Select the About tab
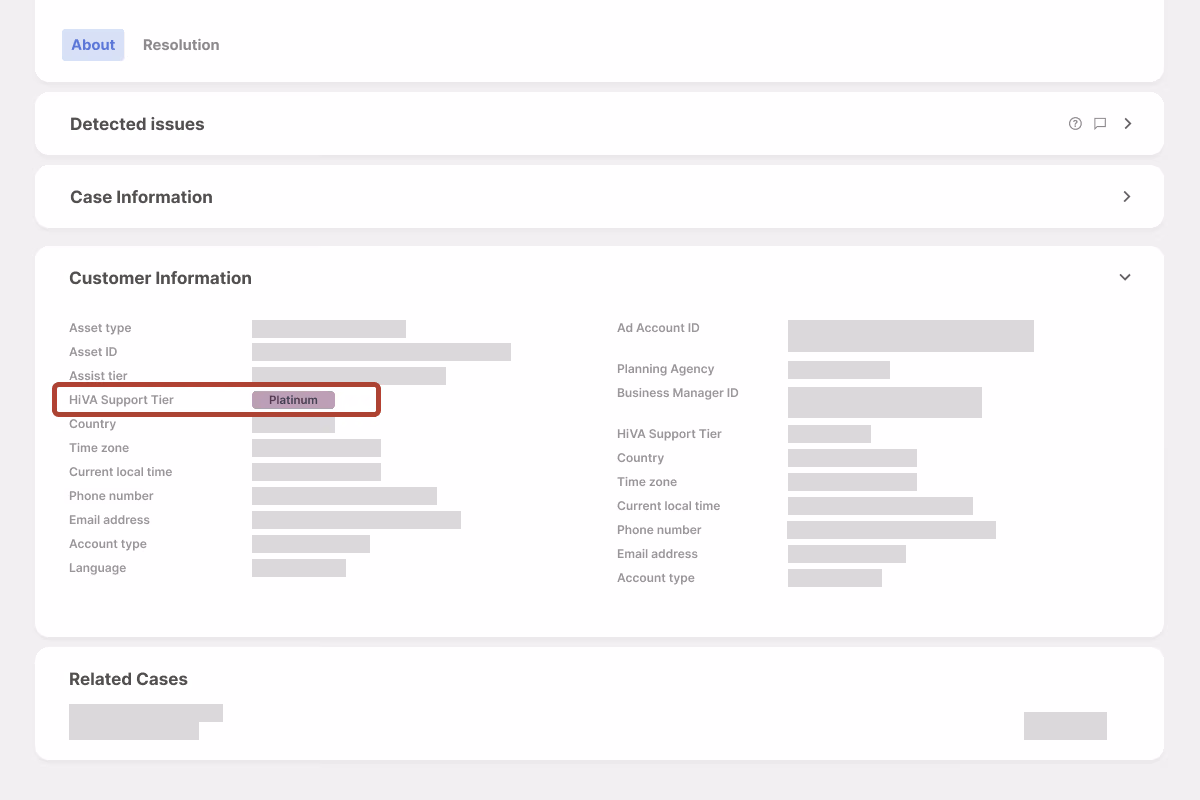Screen dimensions: 1200x800 point(93,44)
